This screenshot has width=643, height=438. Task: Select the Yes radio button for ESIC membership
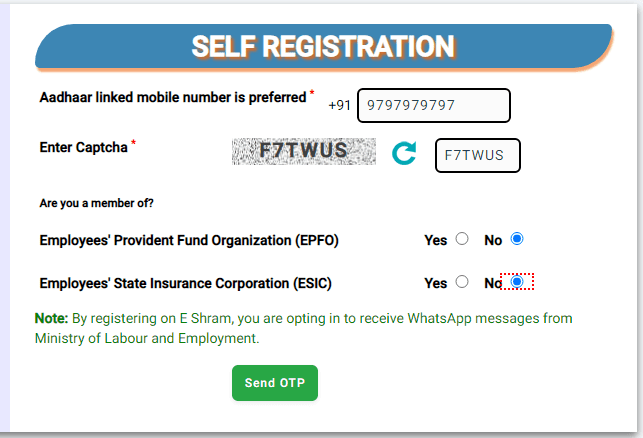[462, 282]
